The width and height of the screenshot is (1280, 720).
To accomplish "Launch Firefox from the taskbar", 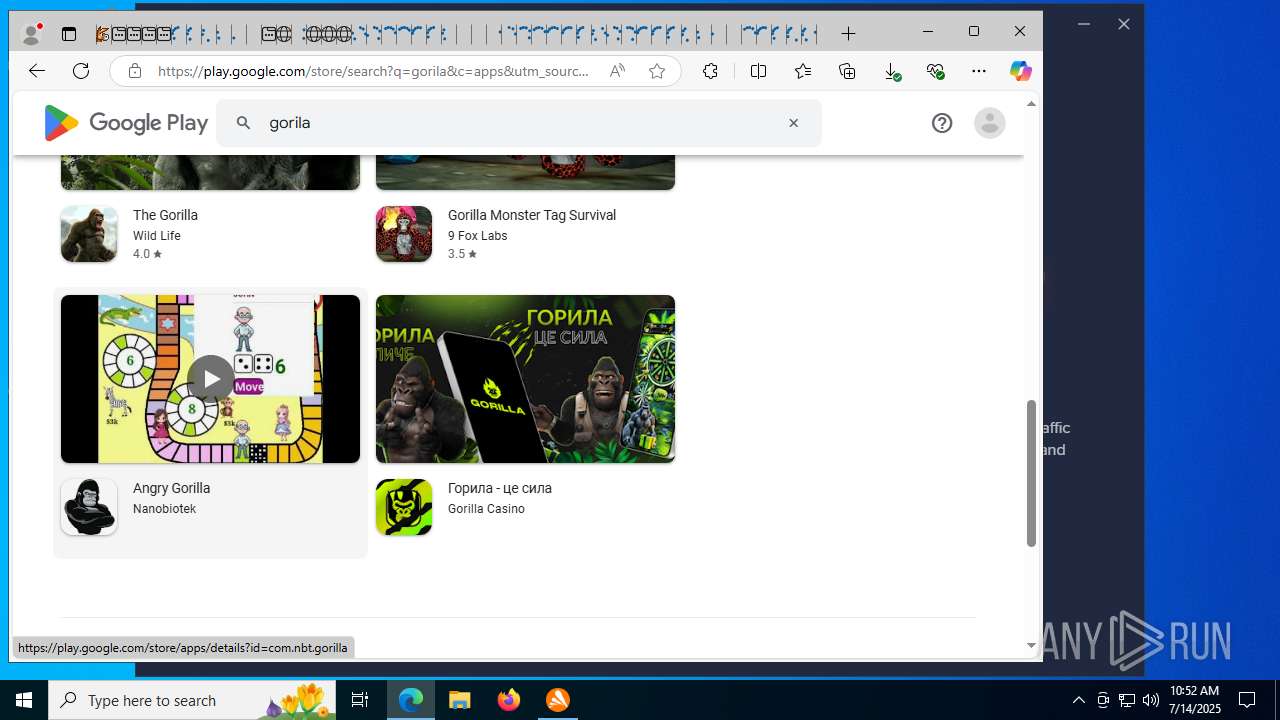I will pos(509,700).
